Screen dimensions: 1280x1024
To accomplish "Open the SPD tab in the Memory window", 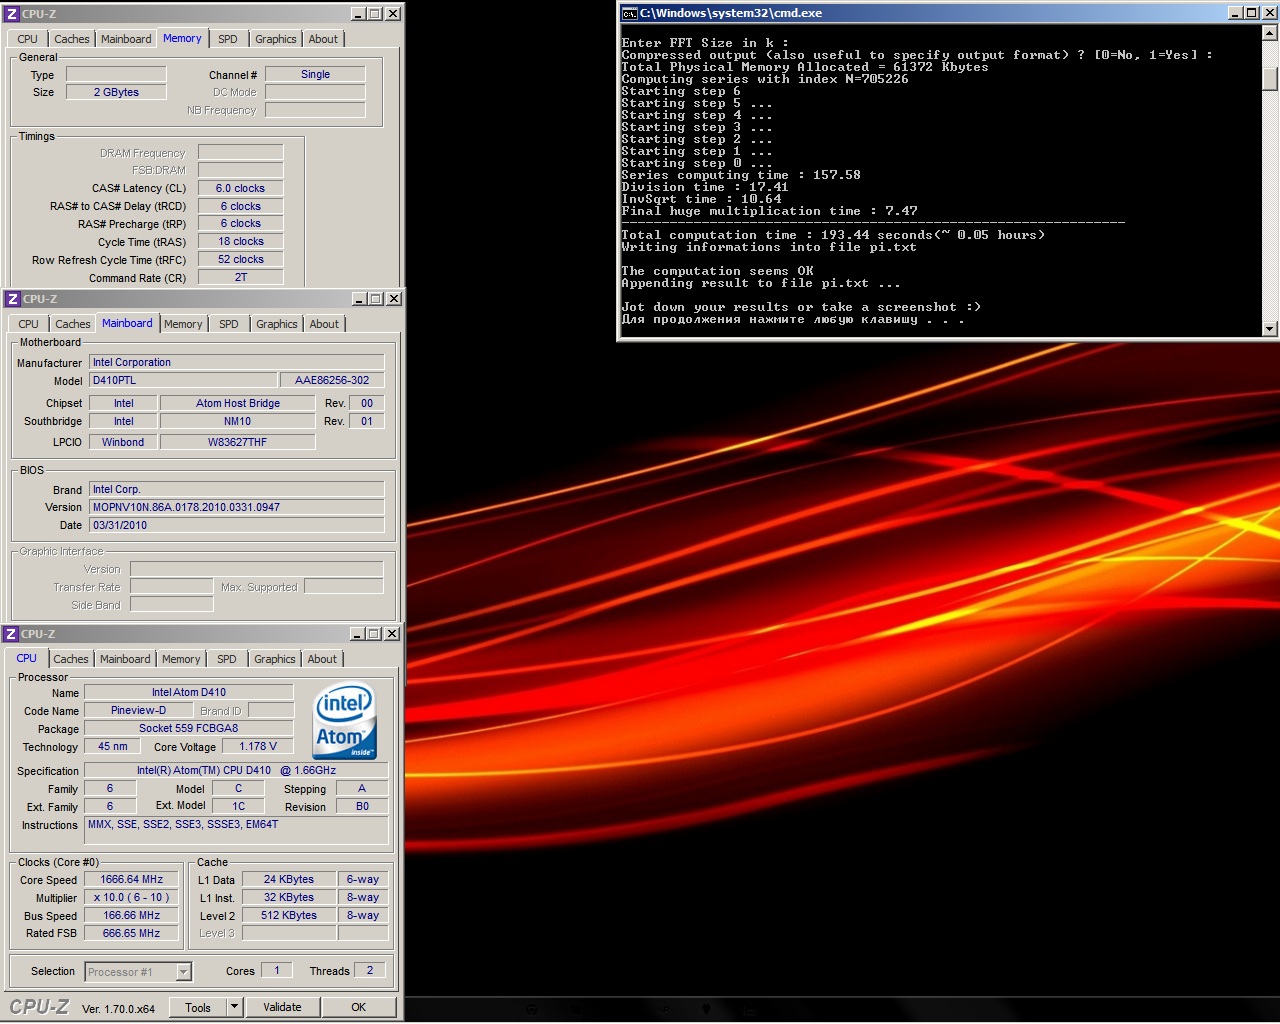I will pos(228,39).
